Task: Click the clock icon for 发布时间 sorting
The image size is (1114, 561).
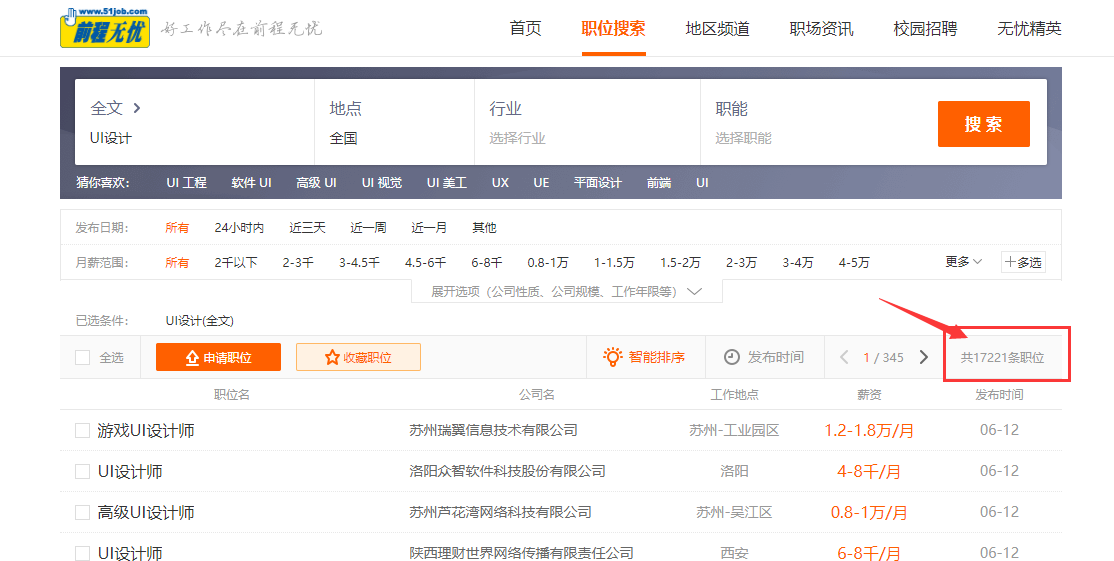Action: [732, 357]
